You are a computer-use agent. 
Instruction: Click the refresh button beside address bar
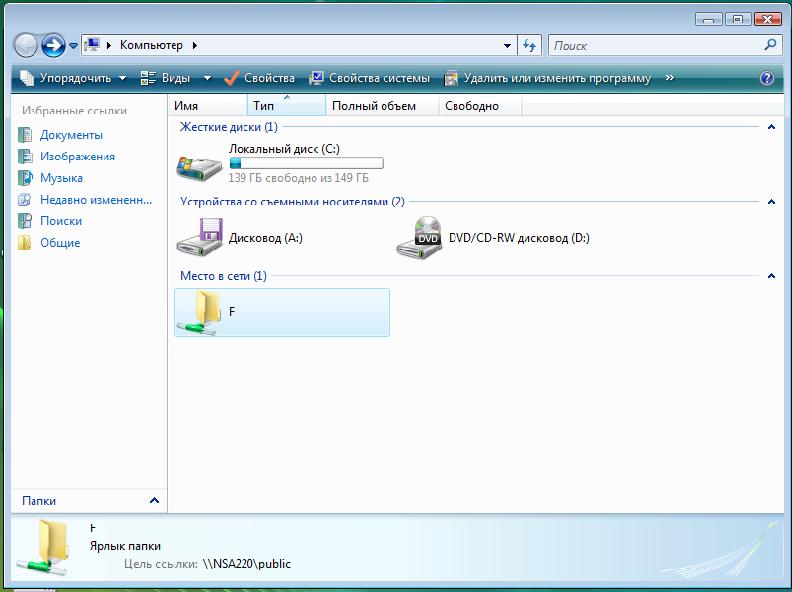tap(530, 45)
